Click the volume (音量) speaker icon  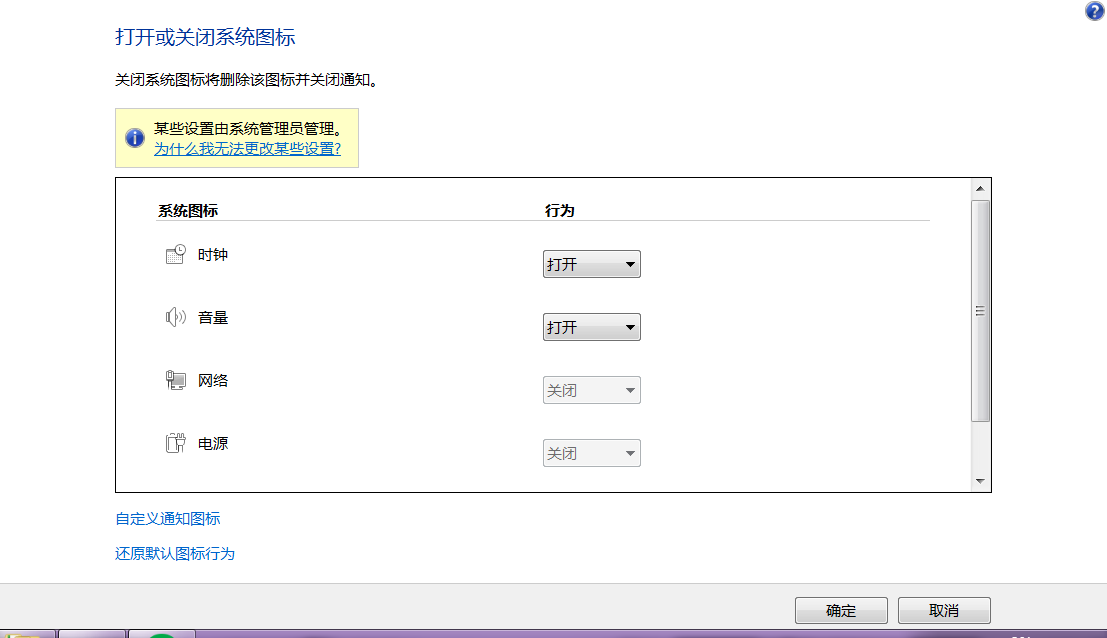click(x=176, y=318)
